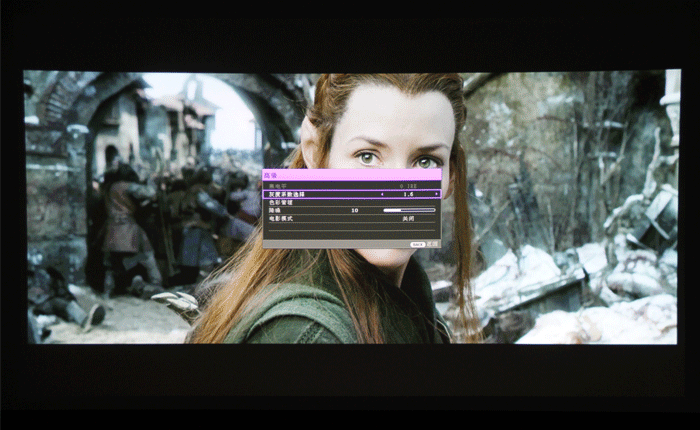
Task: Select the greyed-out 黑电平 row
Action: (x=277, y=185)
